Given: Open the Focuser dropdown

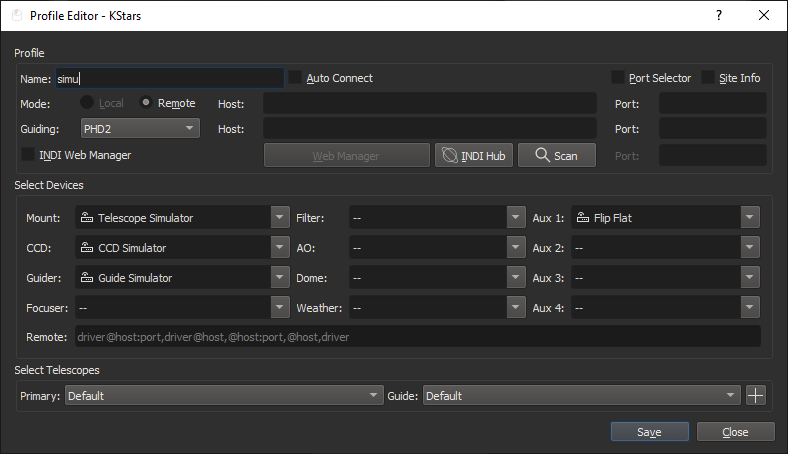Looking at the screenshot, I should coord(182,307).
